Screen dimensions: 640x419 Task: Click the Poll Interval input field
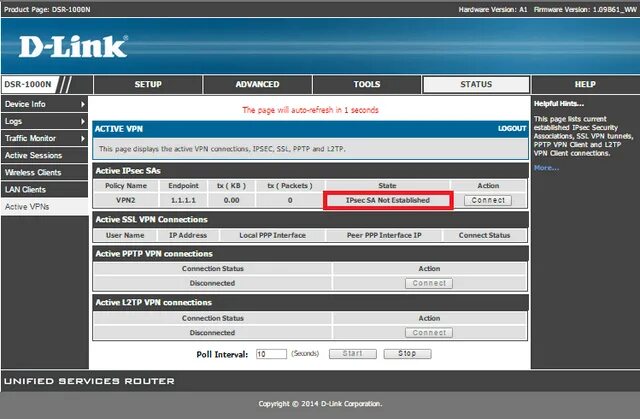pos(271,354)
